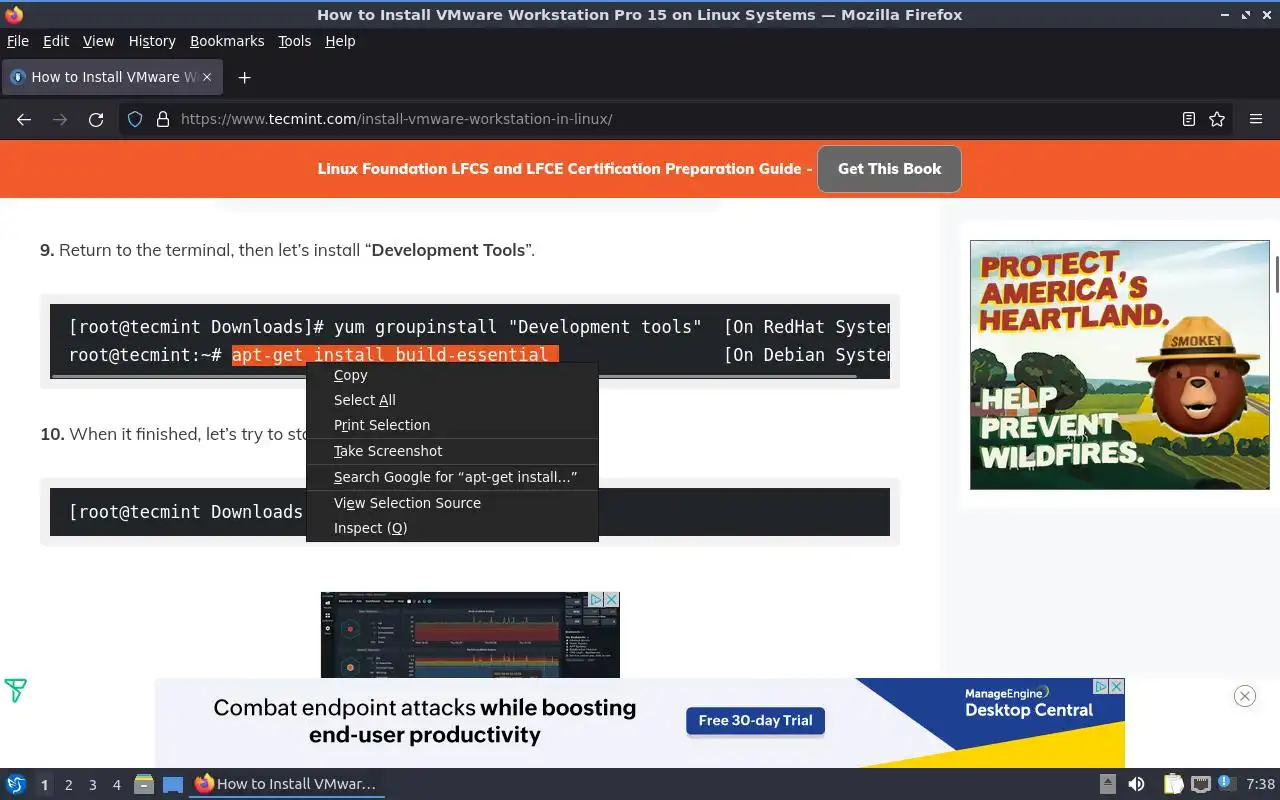Open the File menu

click(x=18, y=41)
